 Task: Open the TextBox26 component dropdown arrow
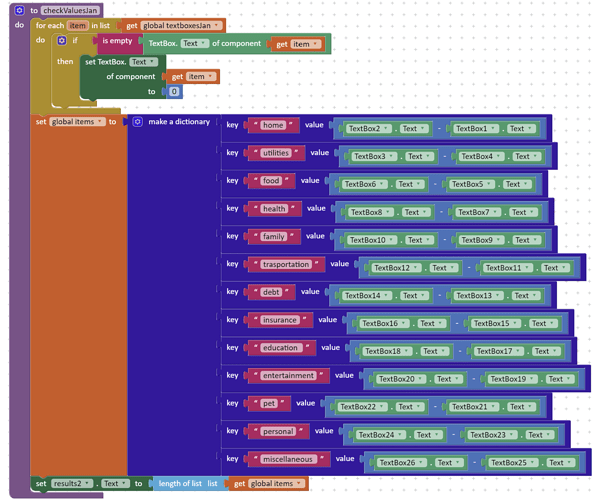(x=420, y=462)
